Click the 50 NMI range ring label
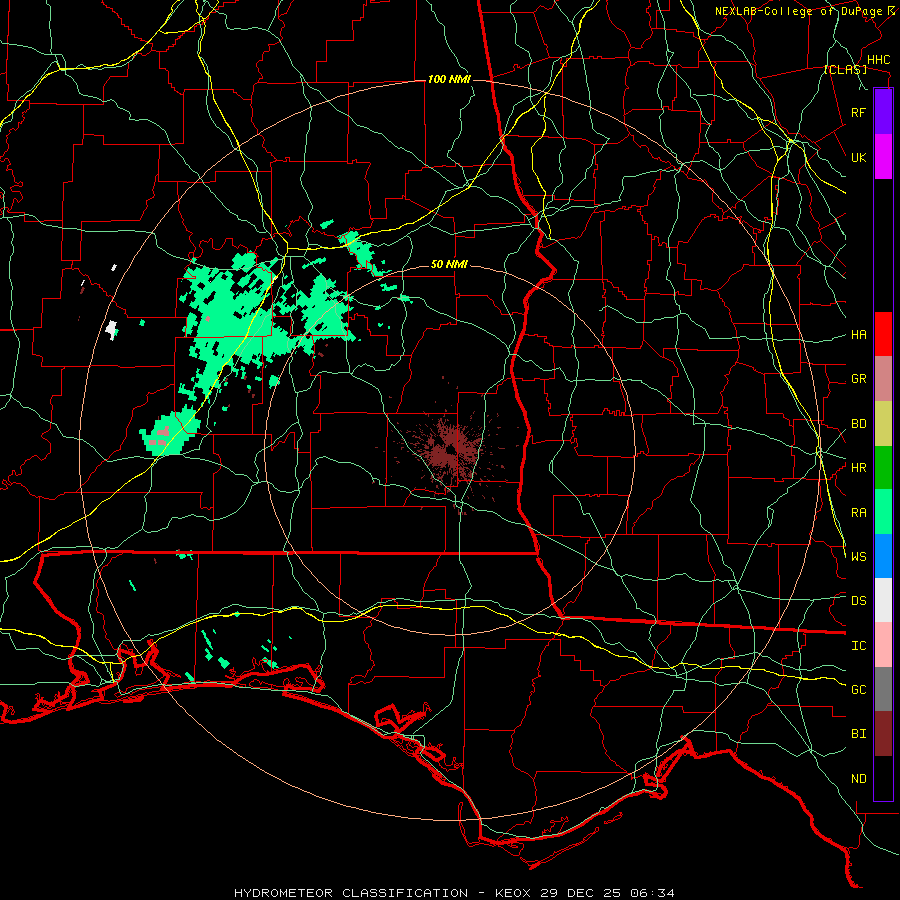Viewport: 900px width, 900px height. click(449, 265)
